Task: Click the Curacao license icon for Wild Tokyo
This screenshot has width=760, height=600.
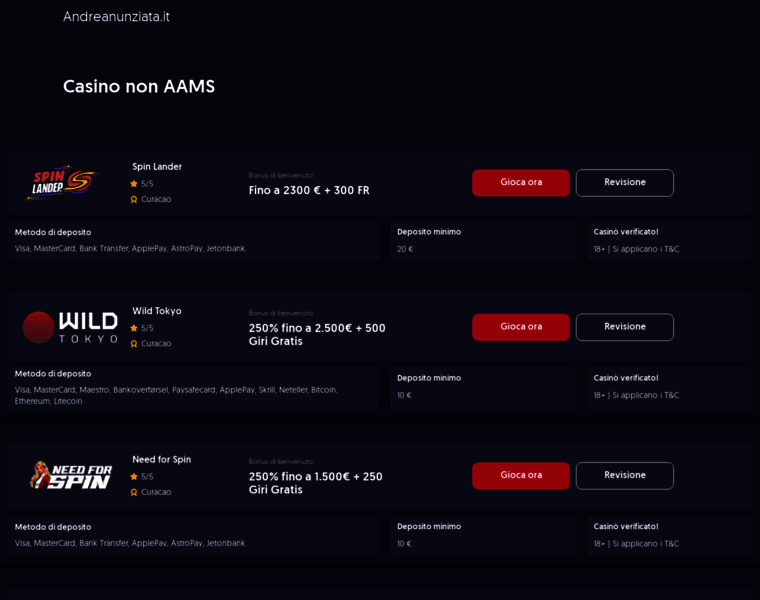Action: tap(134, 343)
